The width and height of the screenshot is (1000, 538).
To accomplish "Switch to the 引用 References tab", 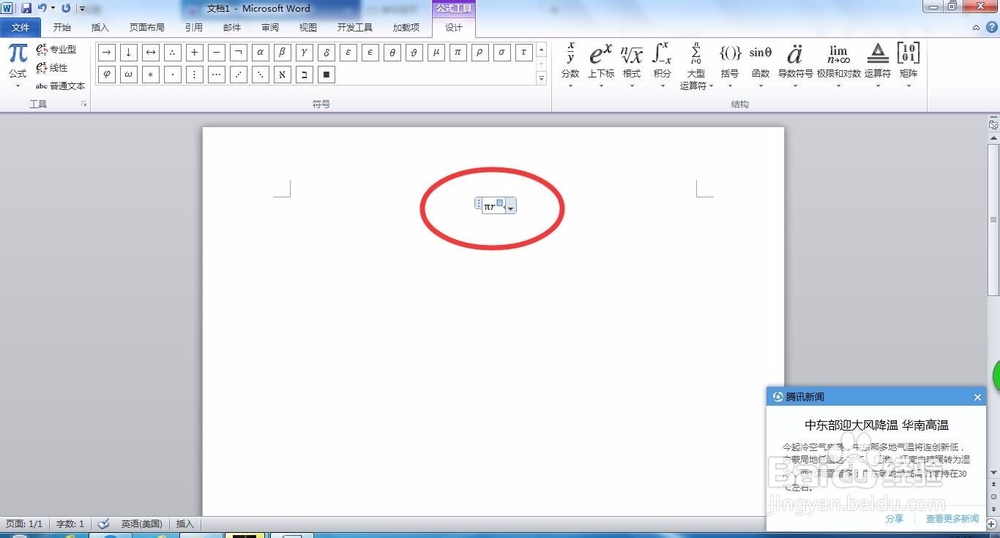I will click(194, 27).
